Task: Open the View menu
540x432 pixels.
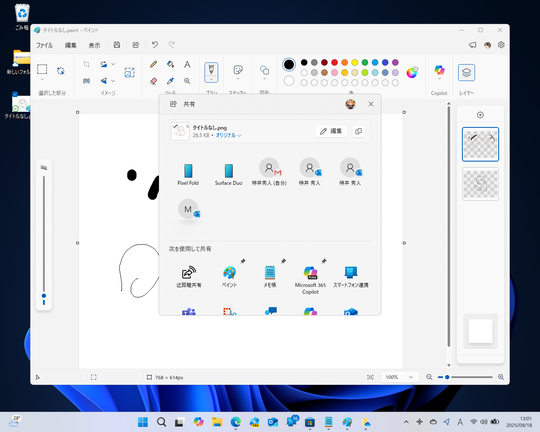Action: tap(94, 45)
